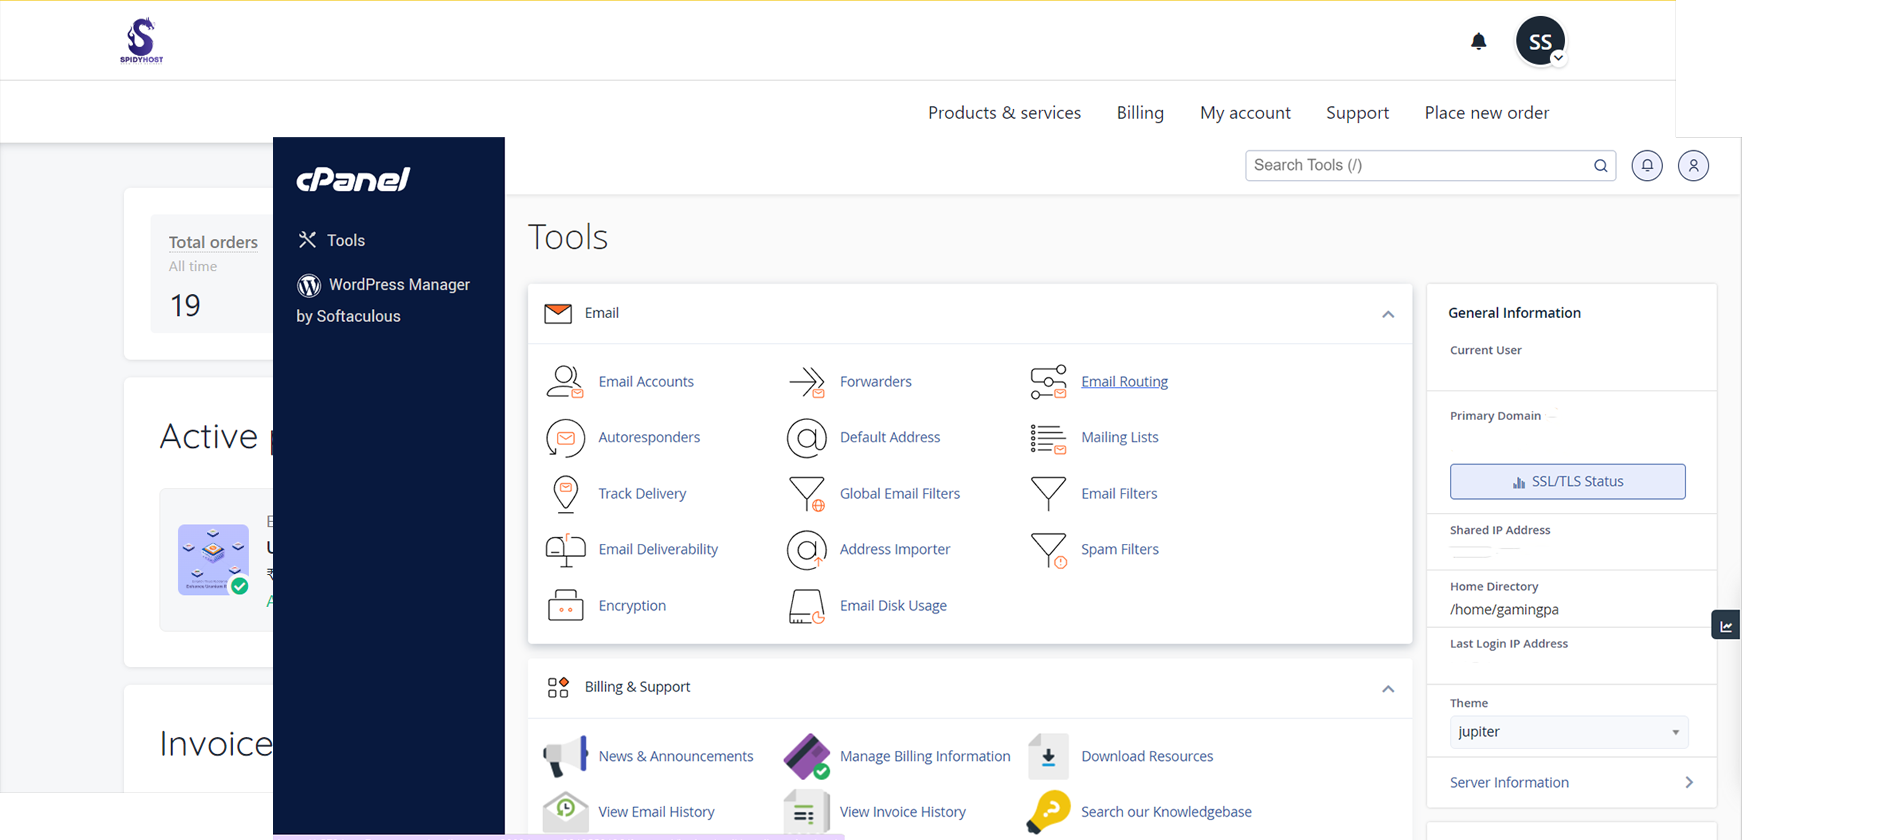Click the SpidyHost notification bell
The width and height of the screenshot is (1892, 840).
click(1479, 41)
